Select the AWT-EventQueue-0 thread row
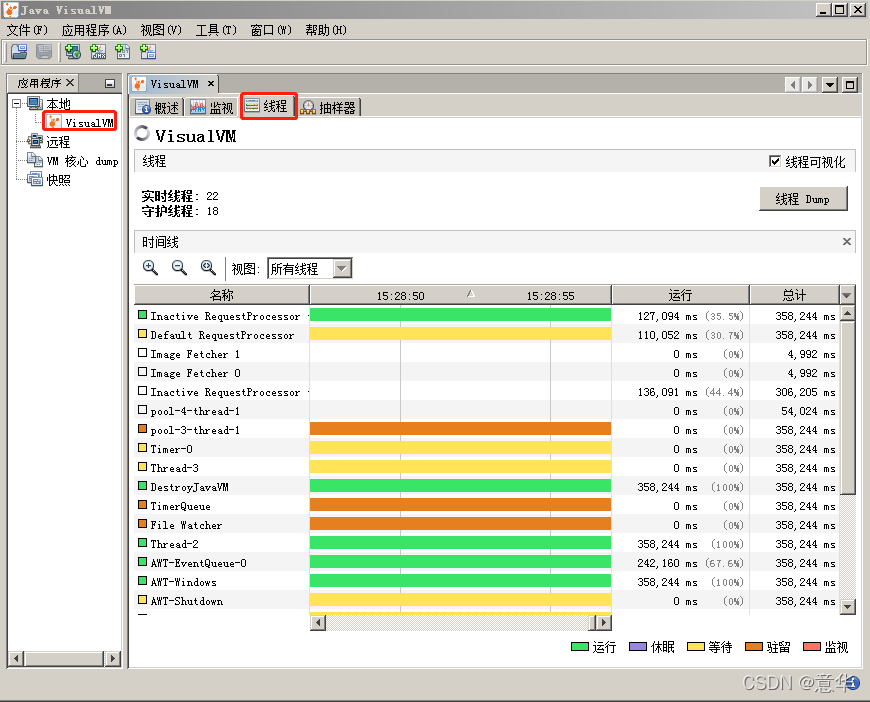 487,563
